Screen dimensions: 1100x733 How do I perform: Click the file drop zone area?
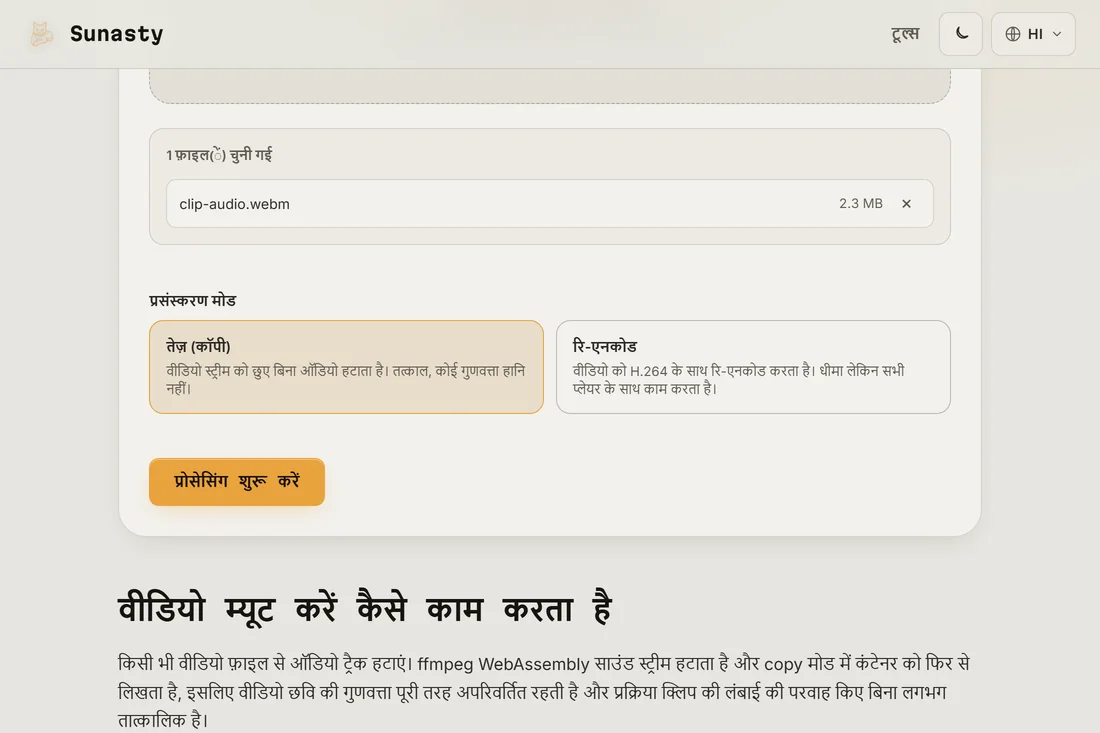point(550,86)
